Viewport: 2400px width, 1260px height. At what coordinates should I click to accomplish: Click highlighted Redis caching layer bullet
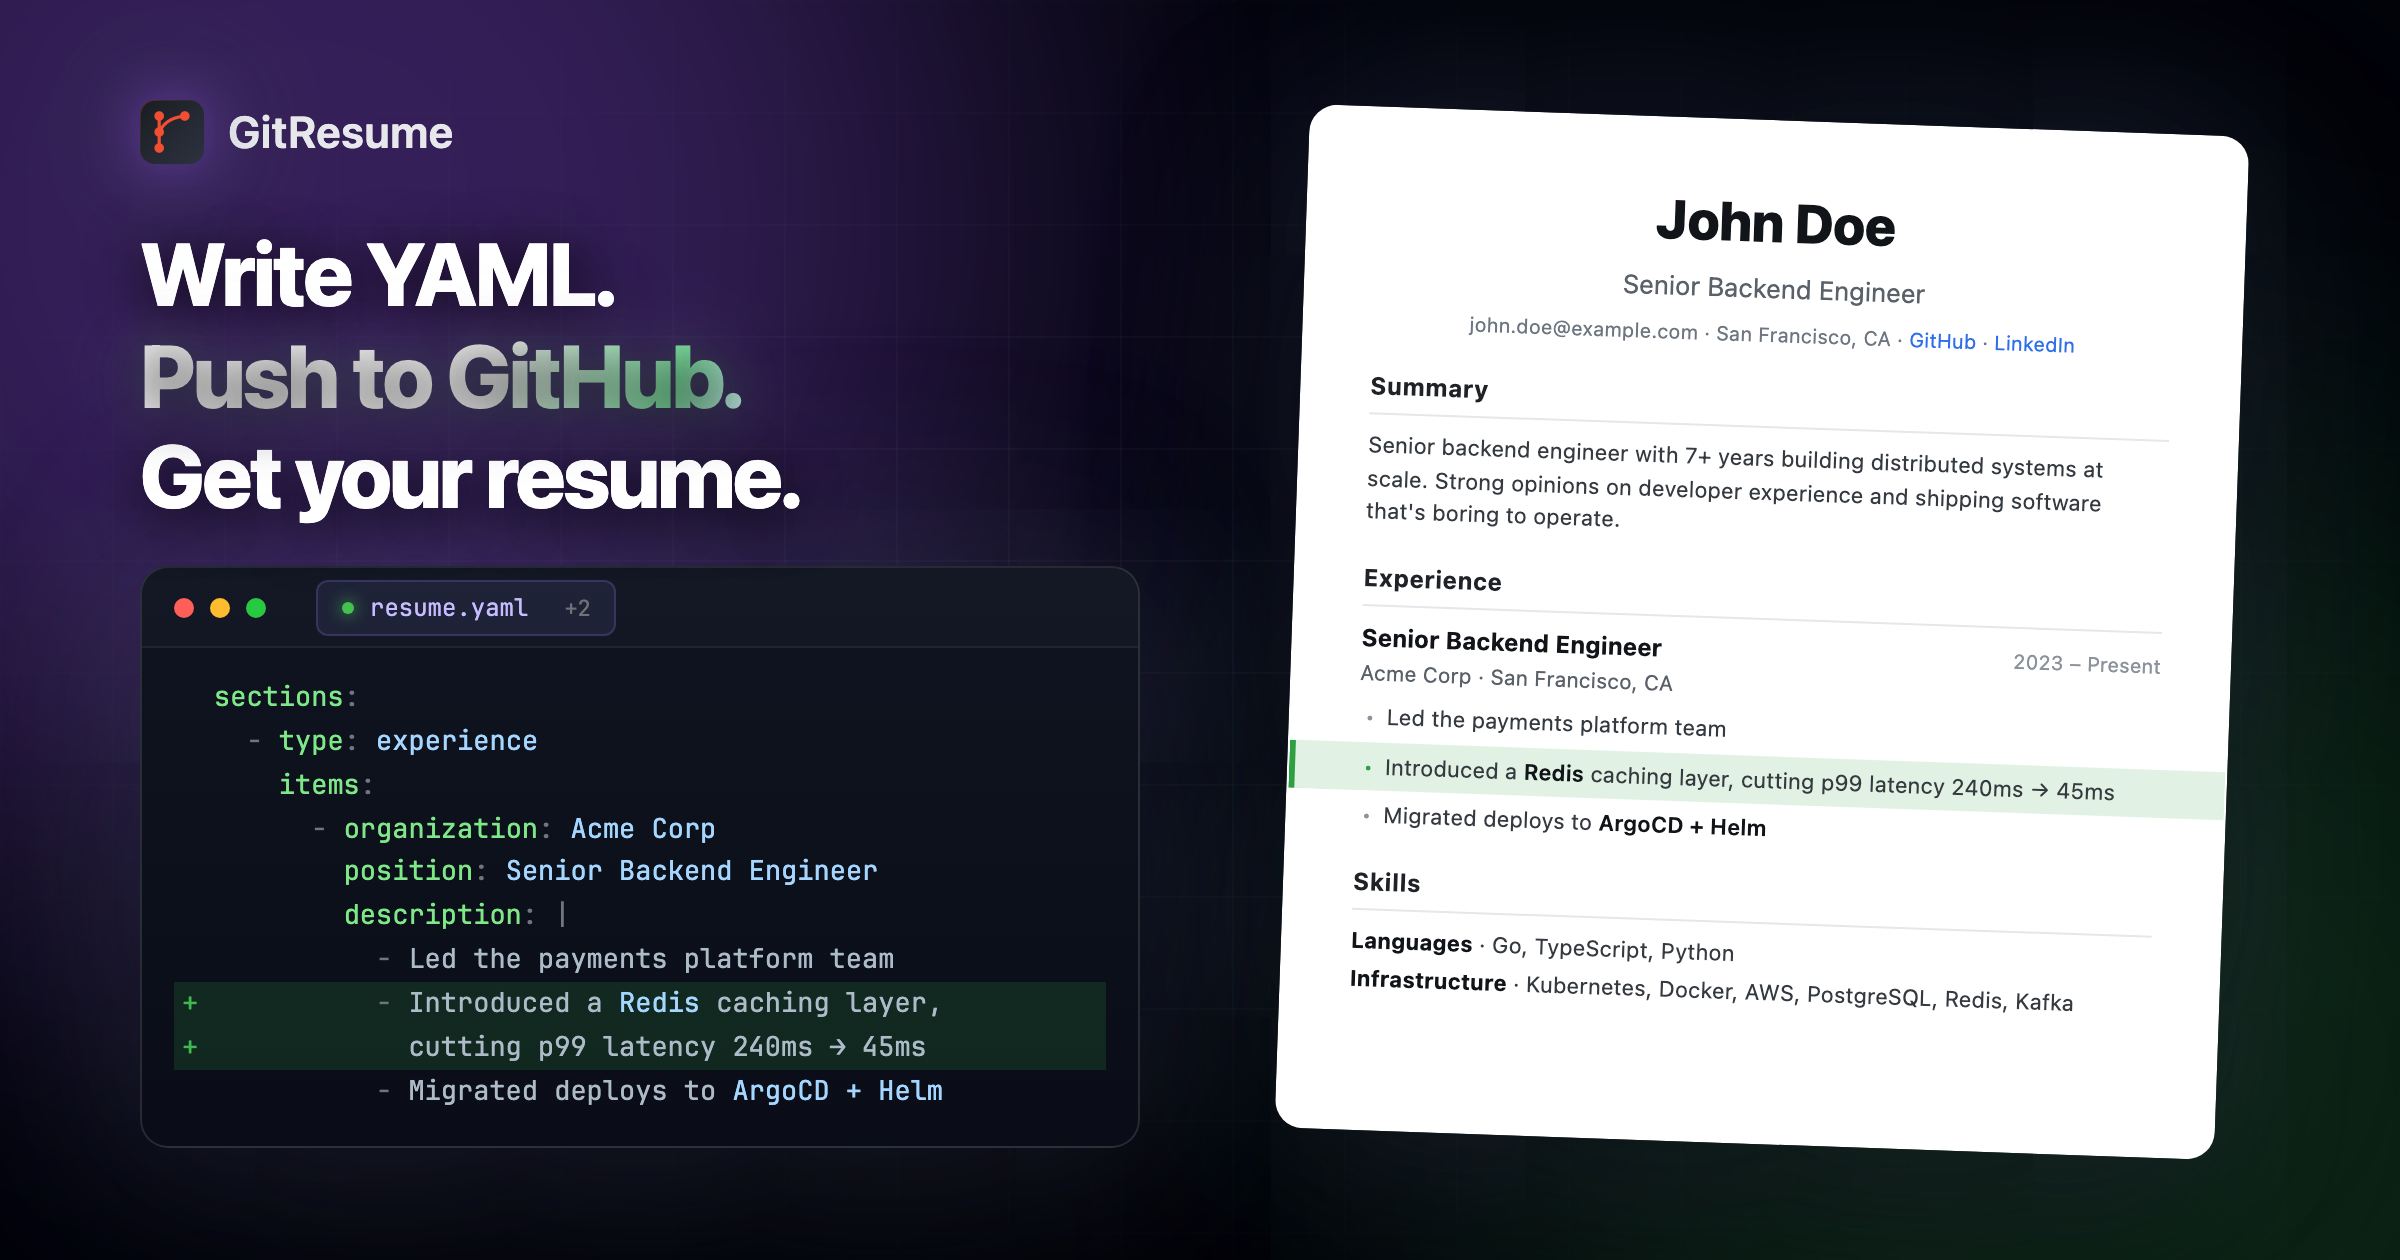pos(1757,780)
